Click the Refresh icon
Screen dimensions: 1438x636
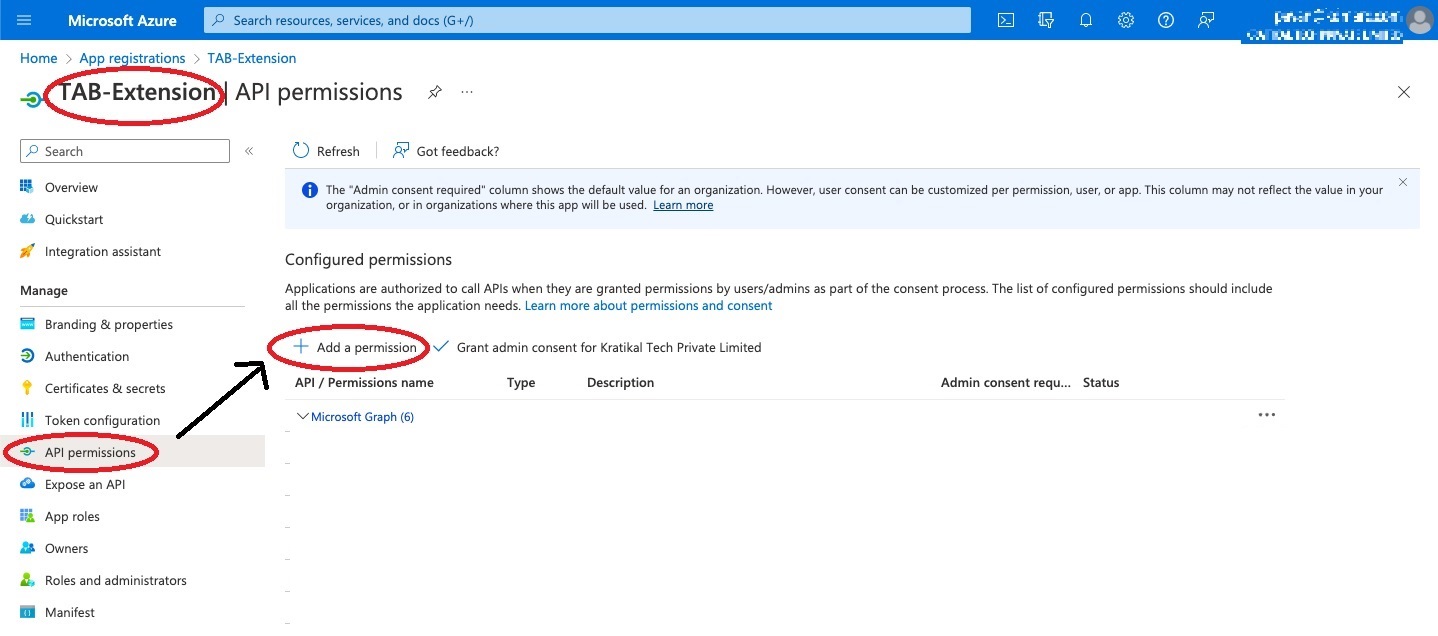coord(301,150)
